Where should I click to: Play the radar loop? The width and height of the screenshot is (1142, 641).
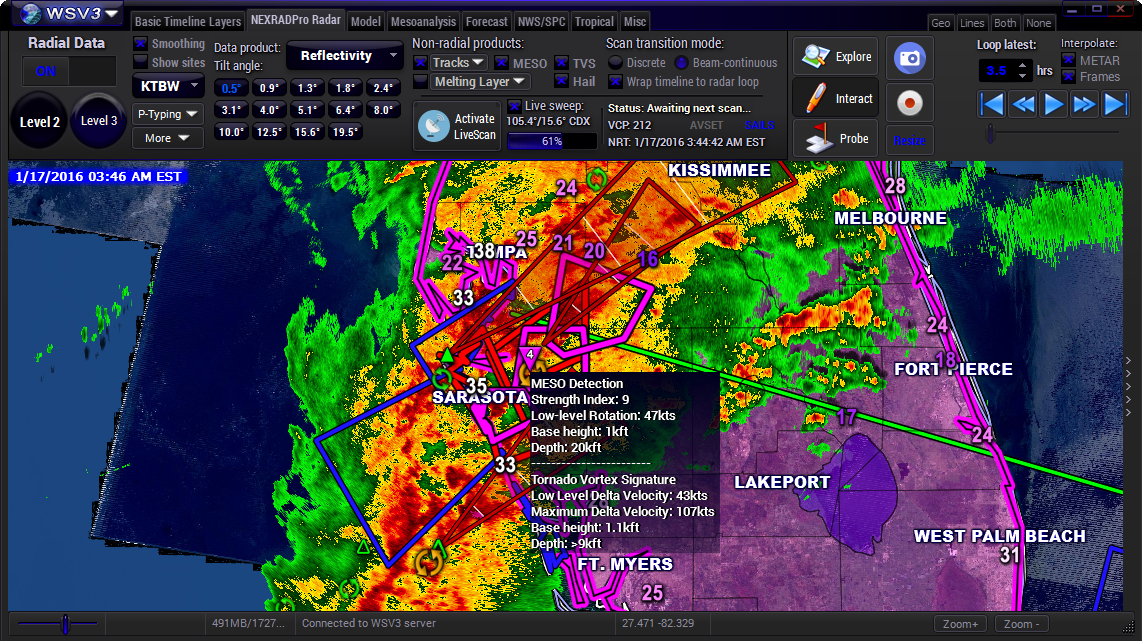(1053, 105)
